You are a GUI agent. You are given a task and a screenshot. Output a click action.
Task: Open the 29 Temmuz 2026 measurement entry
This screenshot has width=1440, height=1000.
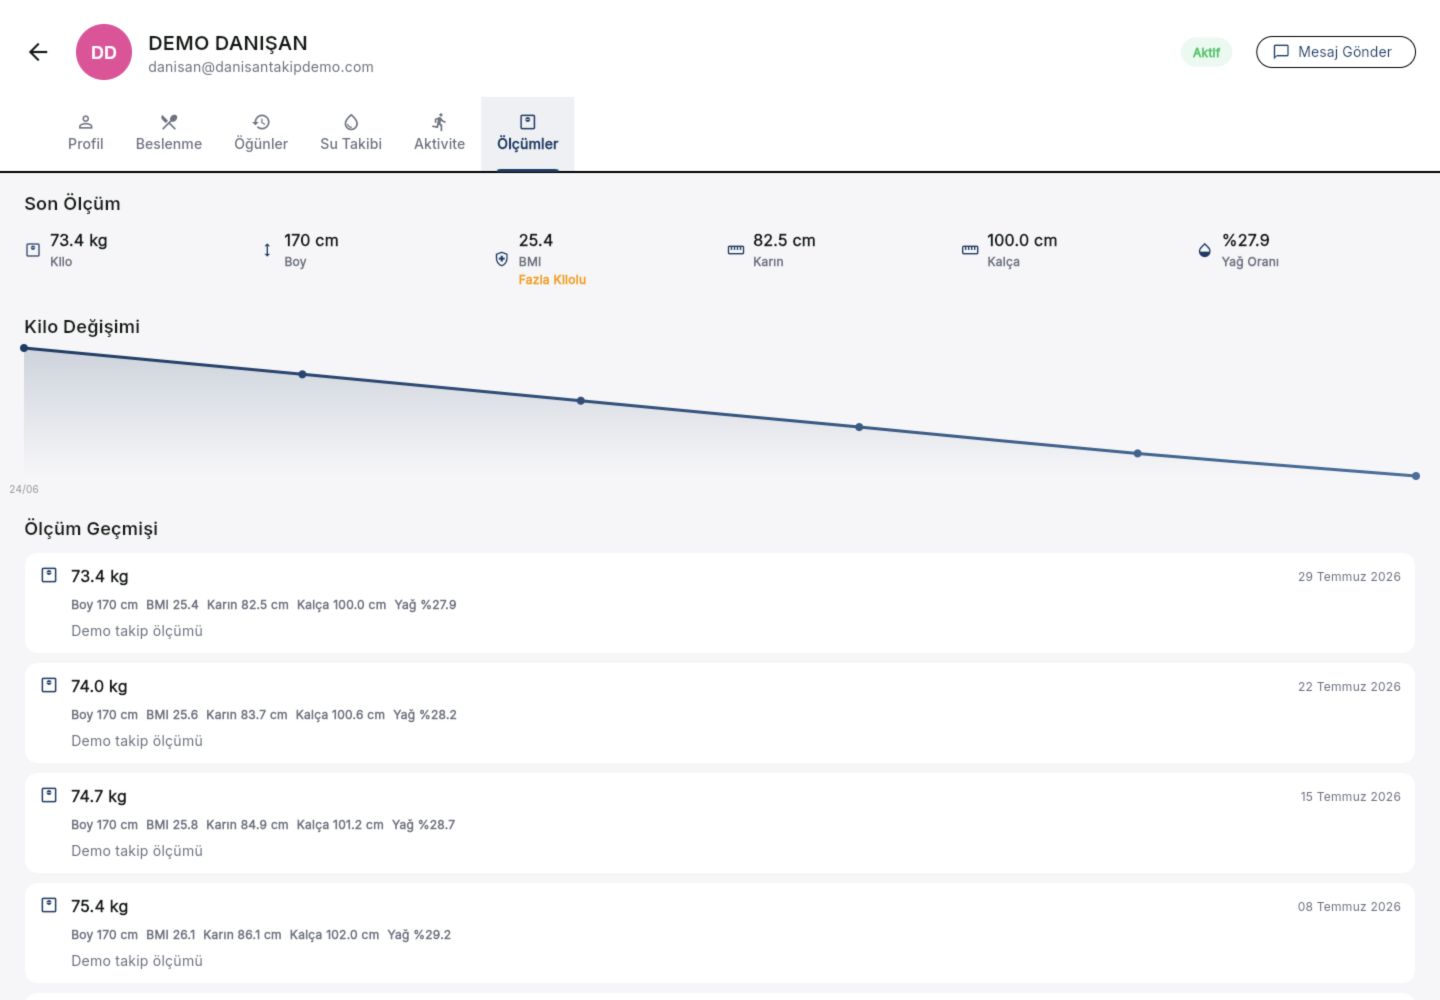[720, 603]
